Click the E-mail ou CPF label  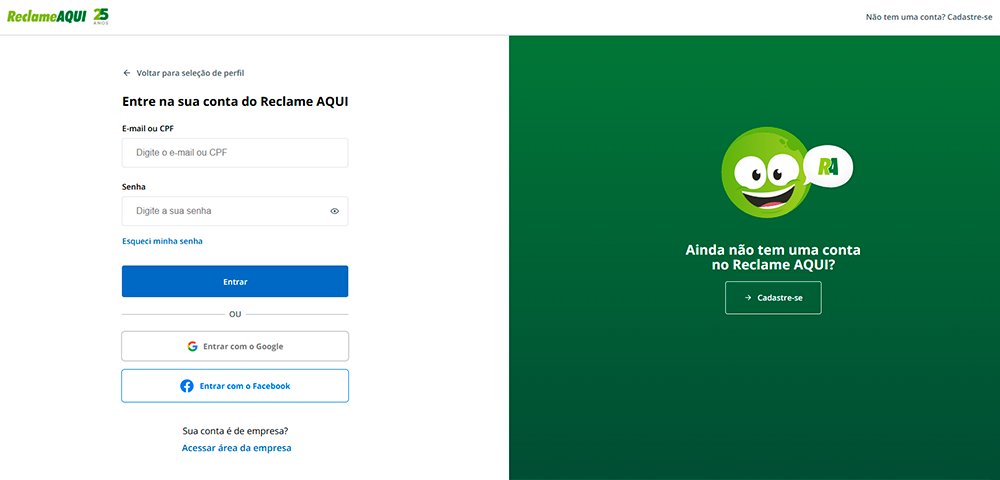pyautogui.click(x=148, y=128)
